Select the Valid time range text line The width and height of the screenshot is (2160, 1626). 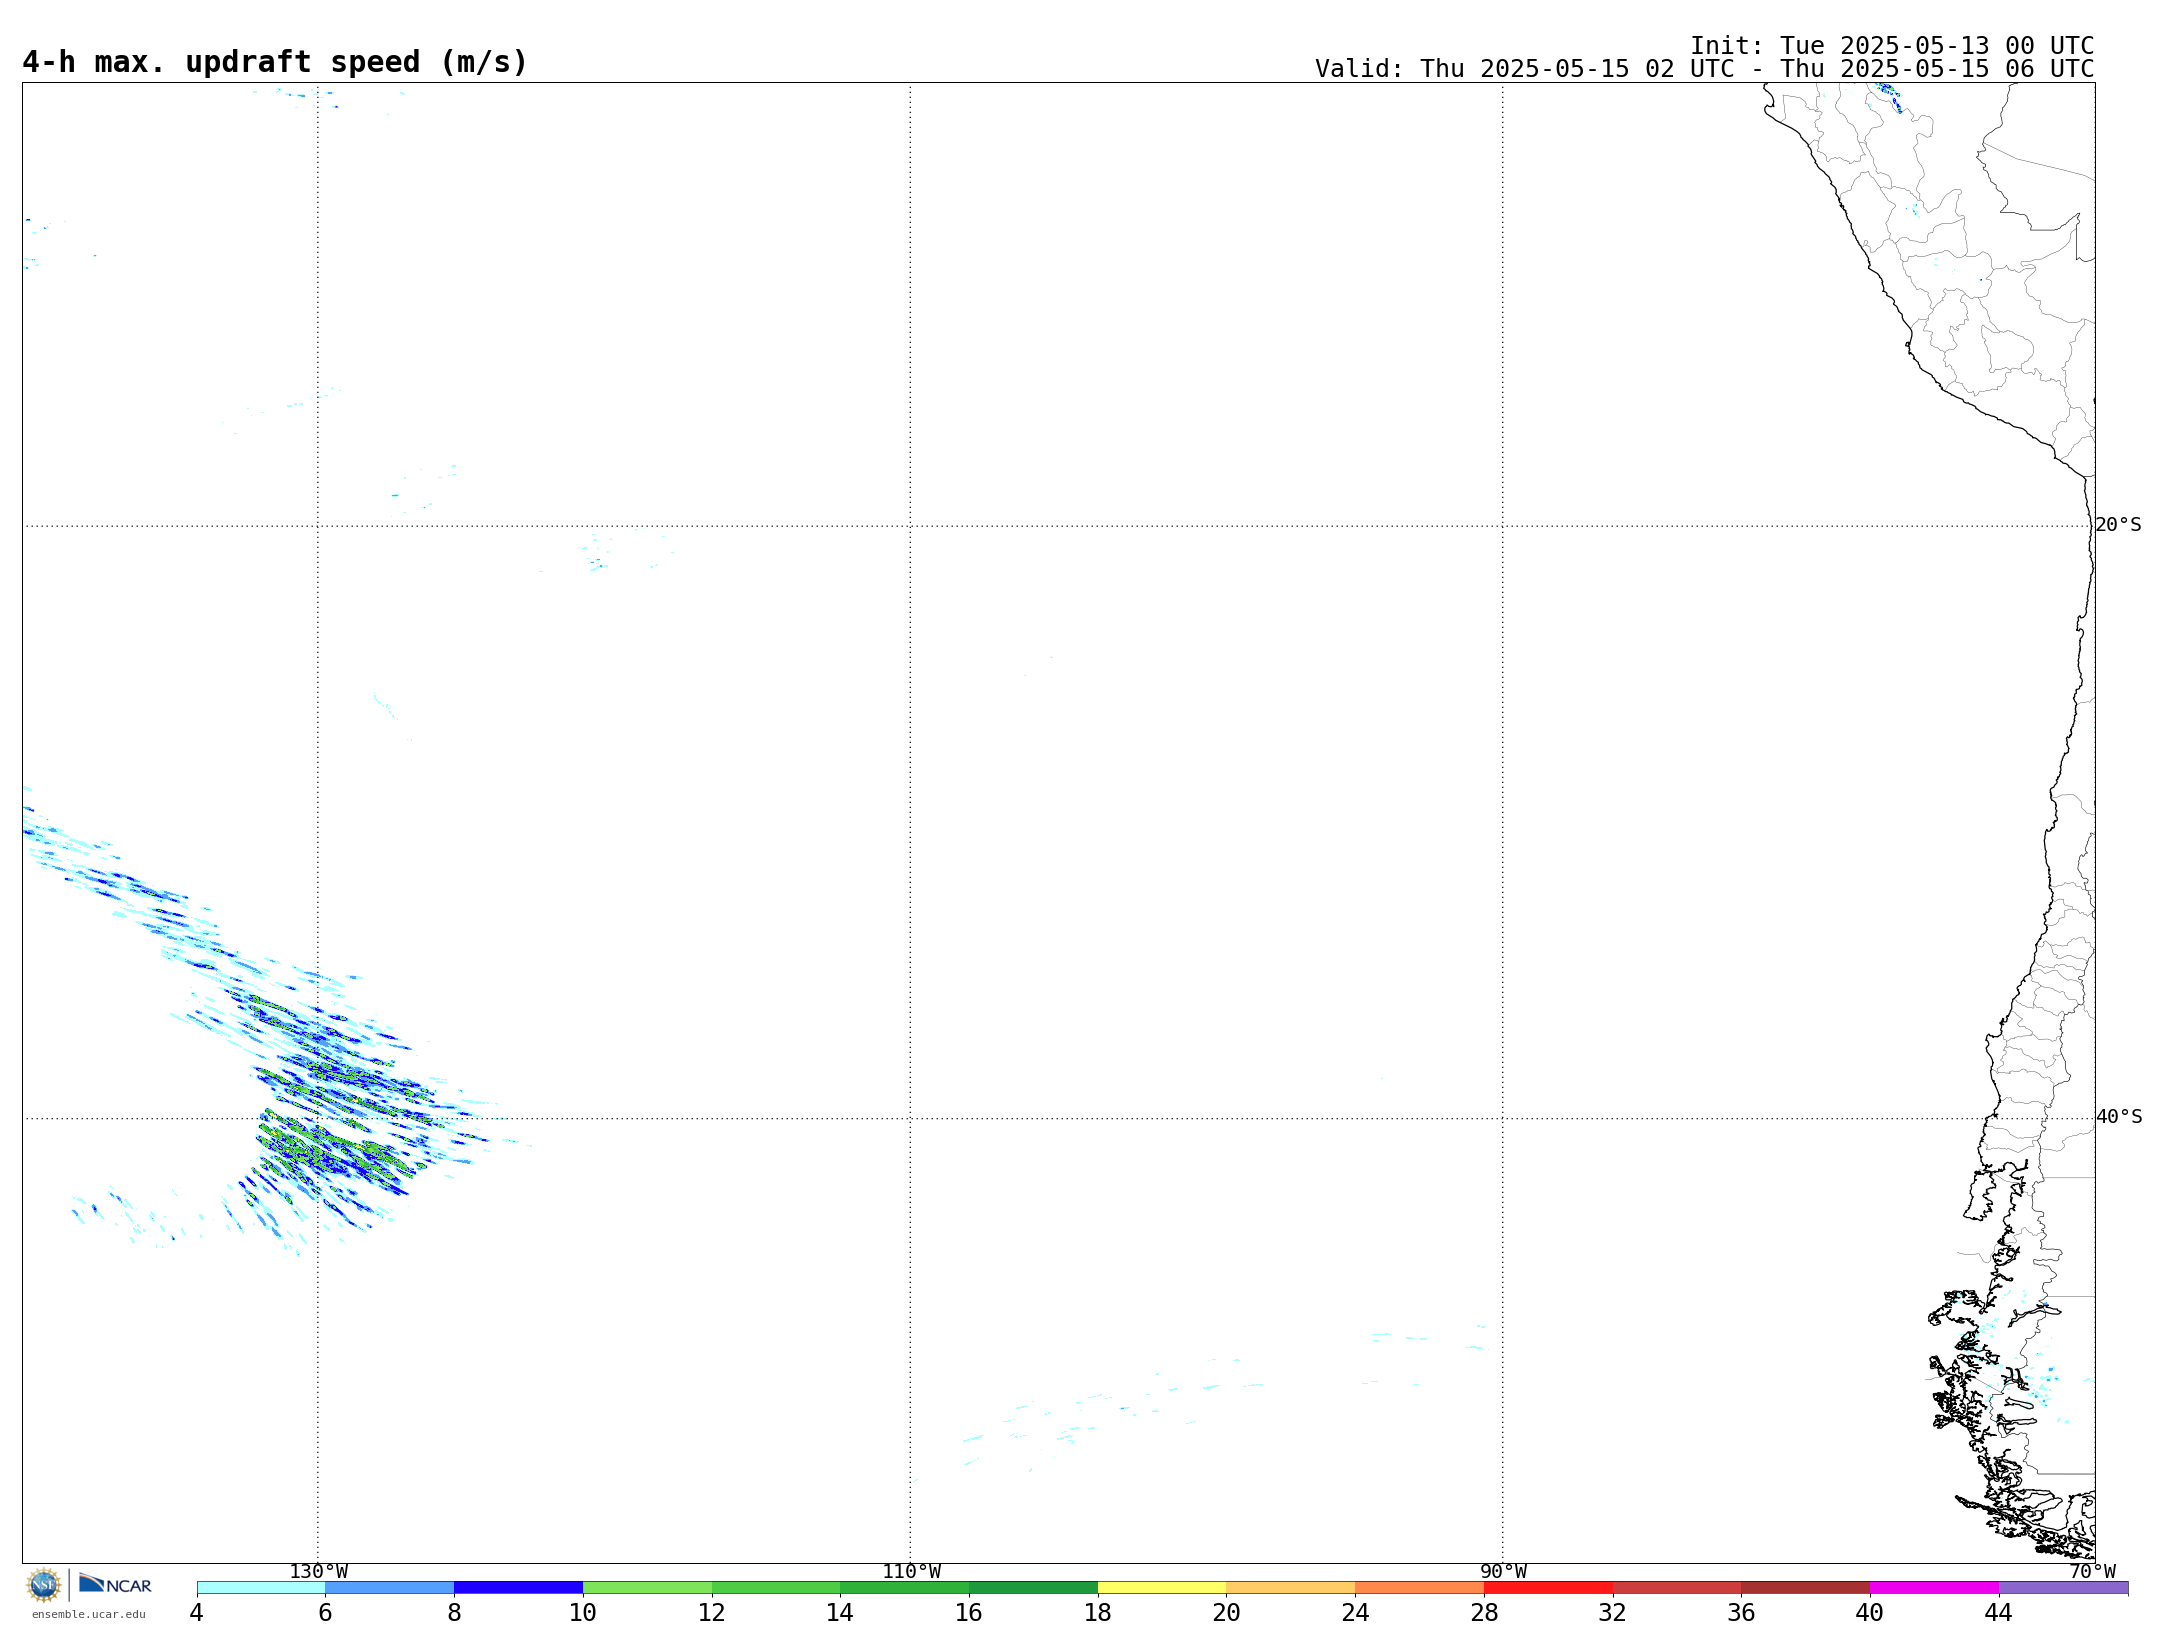click(1704, 69)
